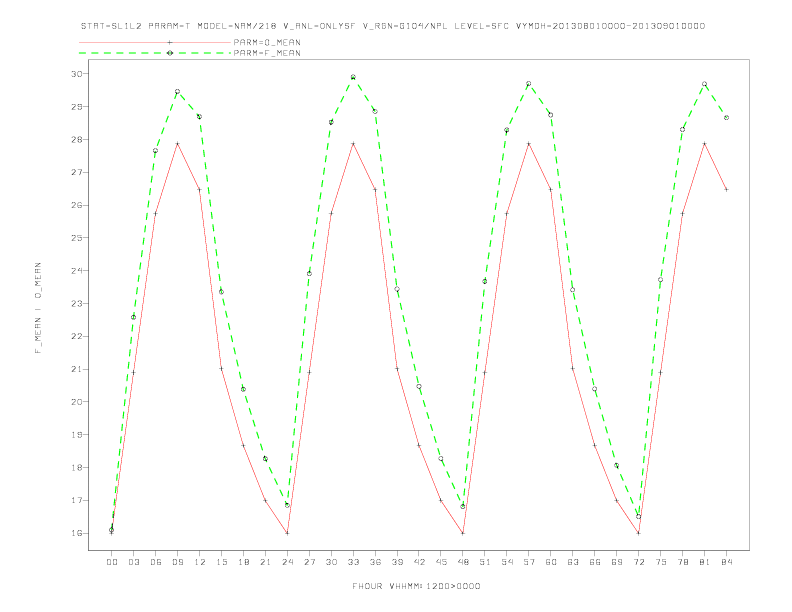This screenshot has height=612, width=792.
Task: Click forecast-hour tick label 48
Action: 463,562
